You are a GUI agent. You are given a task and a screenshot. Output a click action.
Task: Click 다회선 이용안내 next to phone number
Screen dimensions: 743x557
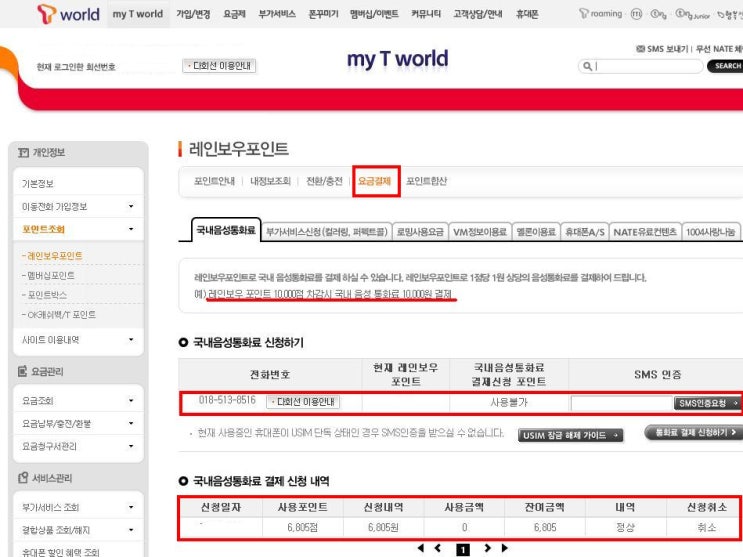303,402
